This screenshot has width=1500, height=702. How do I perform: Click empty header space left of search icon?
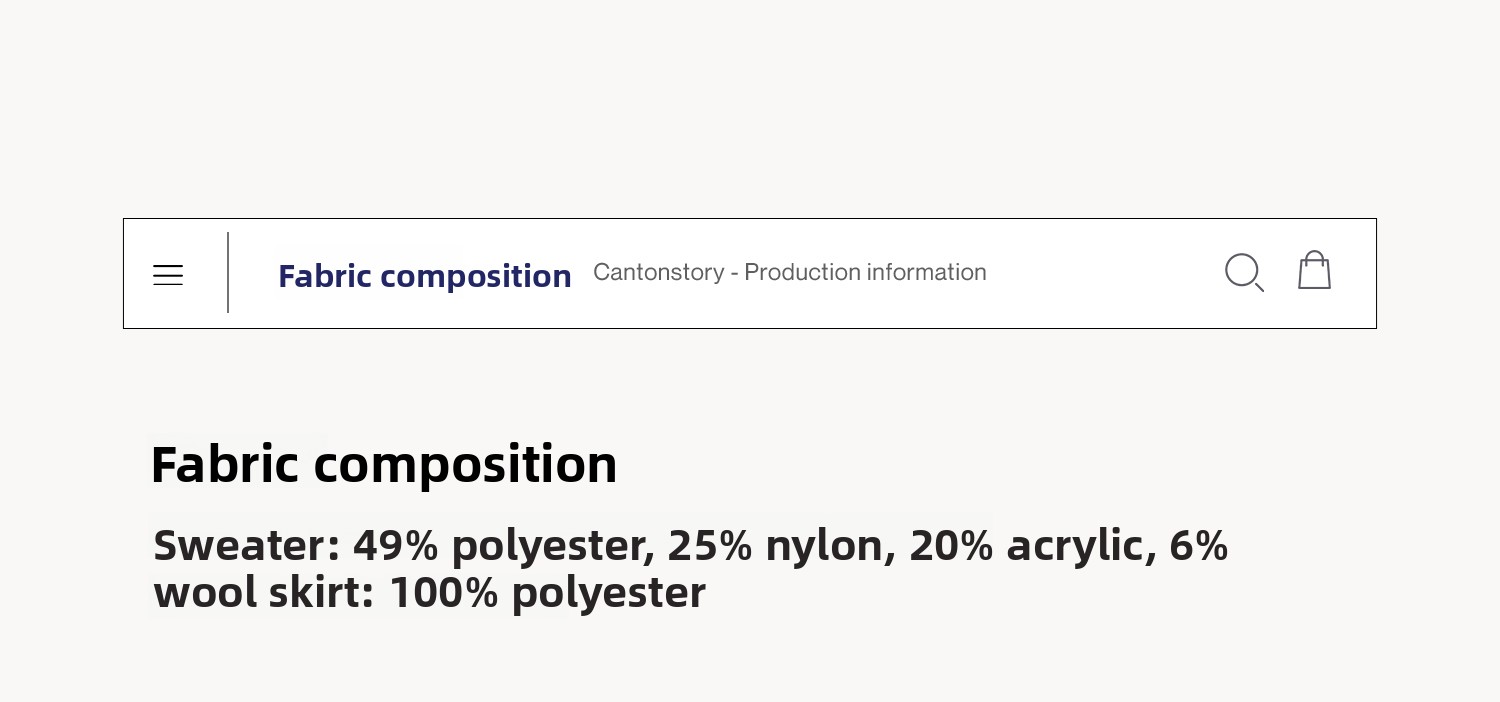point(1100,273)
